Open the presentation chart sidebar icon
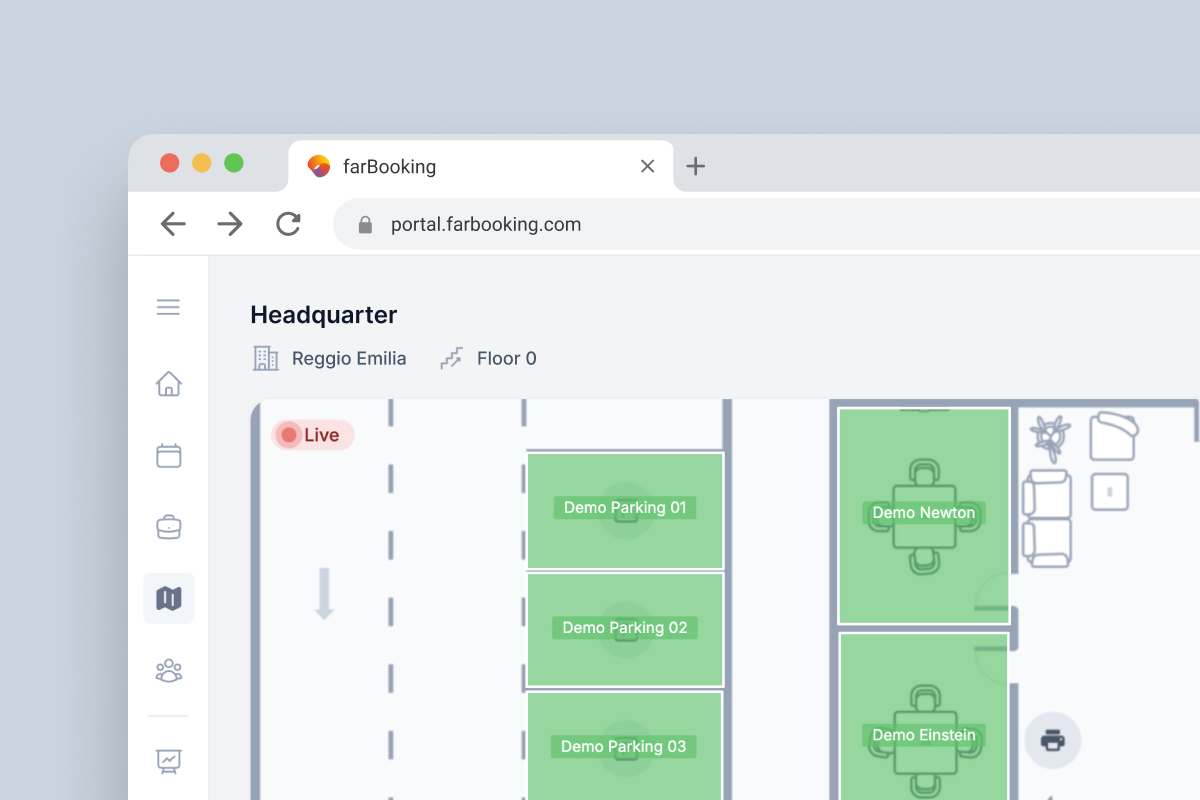 [168, 761]
